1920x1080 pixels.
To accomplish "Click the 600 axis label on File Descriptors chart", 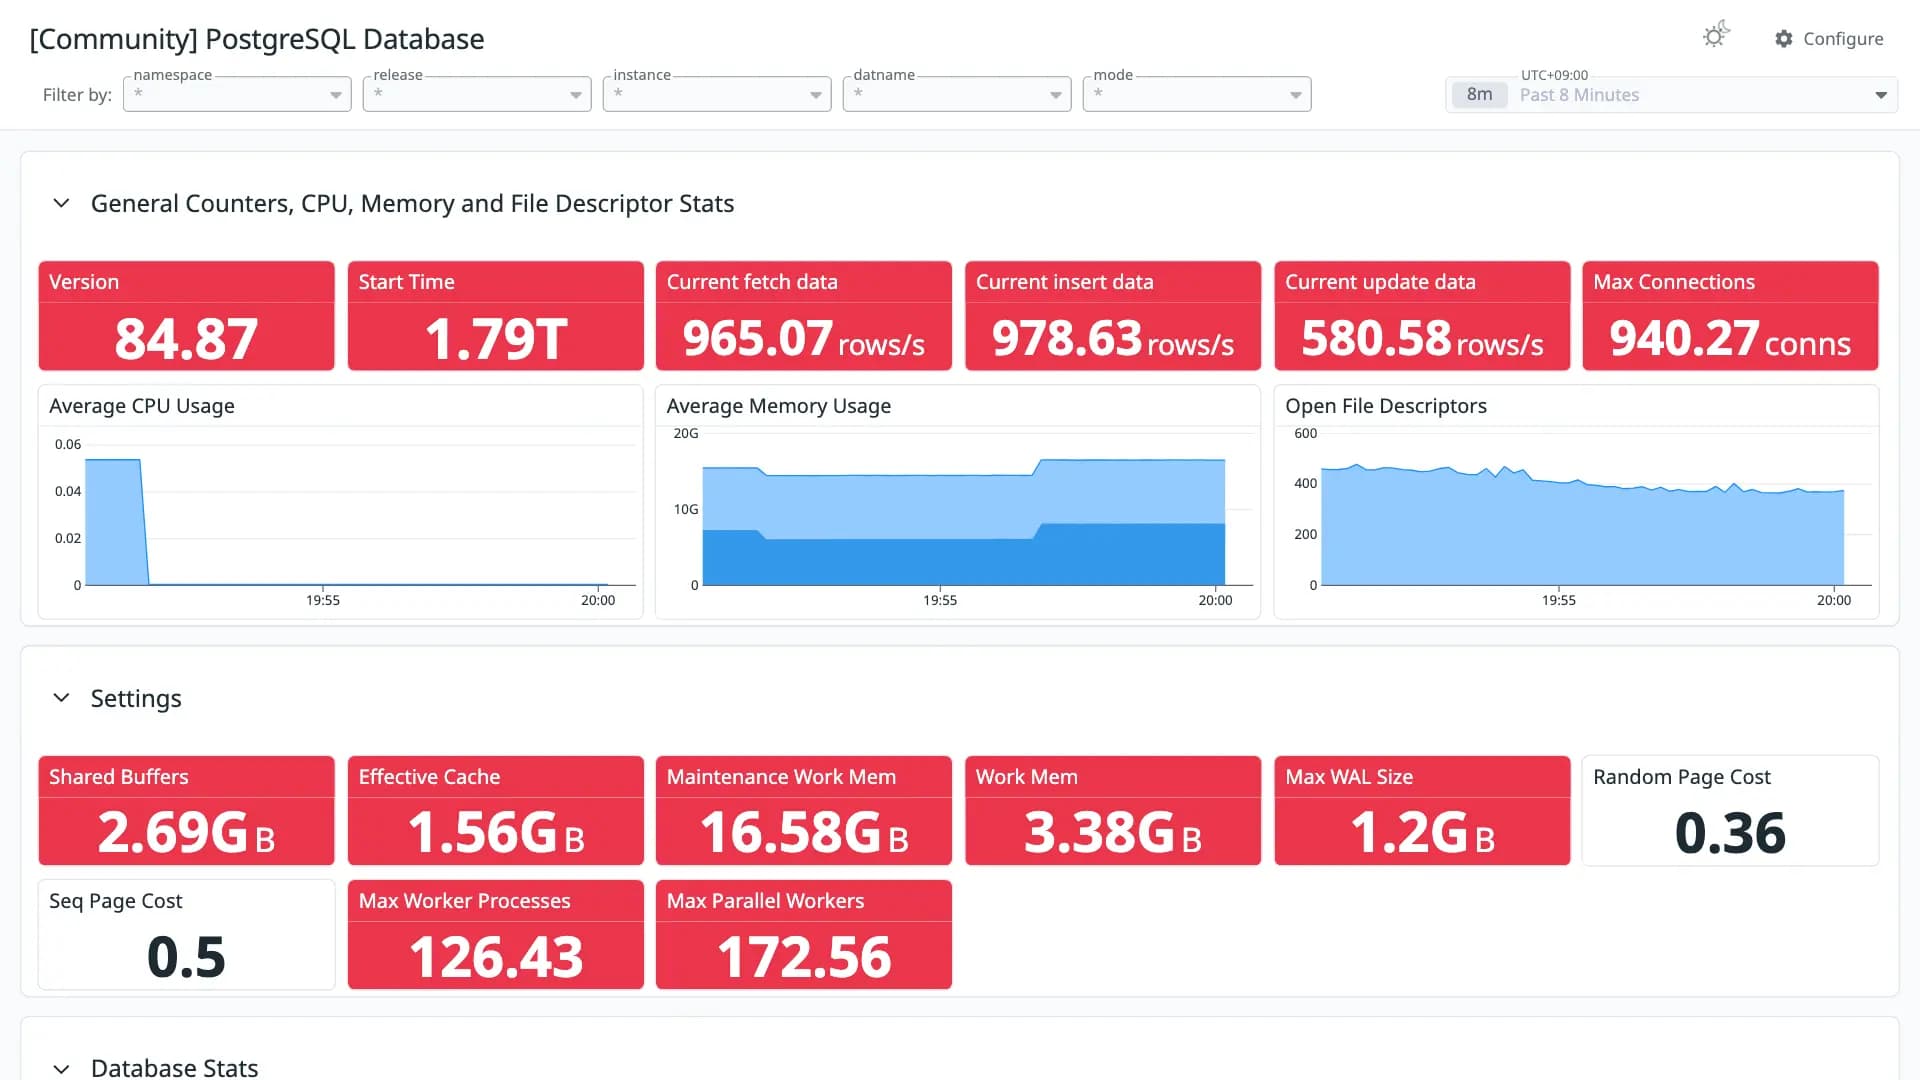I will pyautogui.click(x=1305, y=433).
